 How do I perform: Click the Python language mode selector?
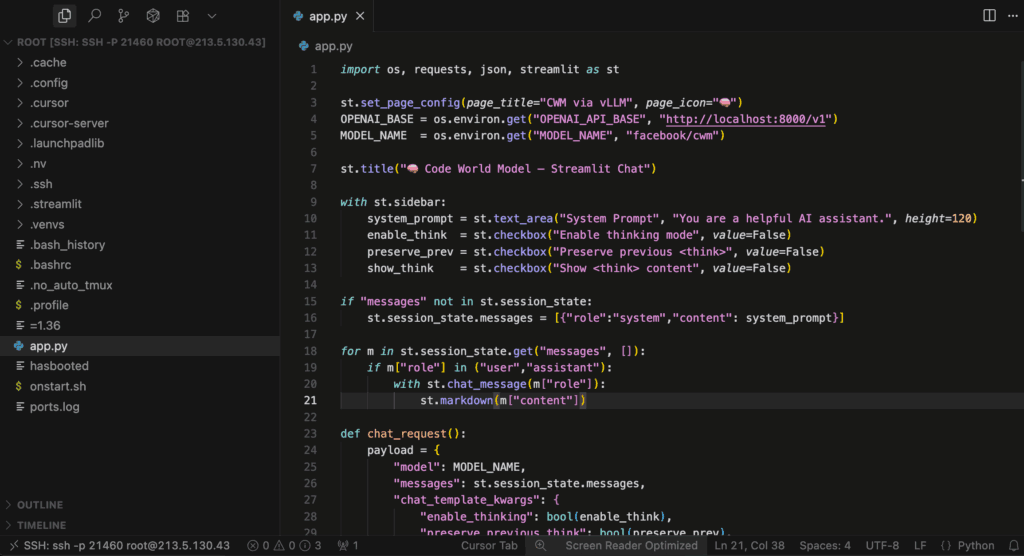click(968, 546)
